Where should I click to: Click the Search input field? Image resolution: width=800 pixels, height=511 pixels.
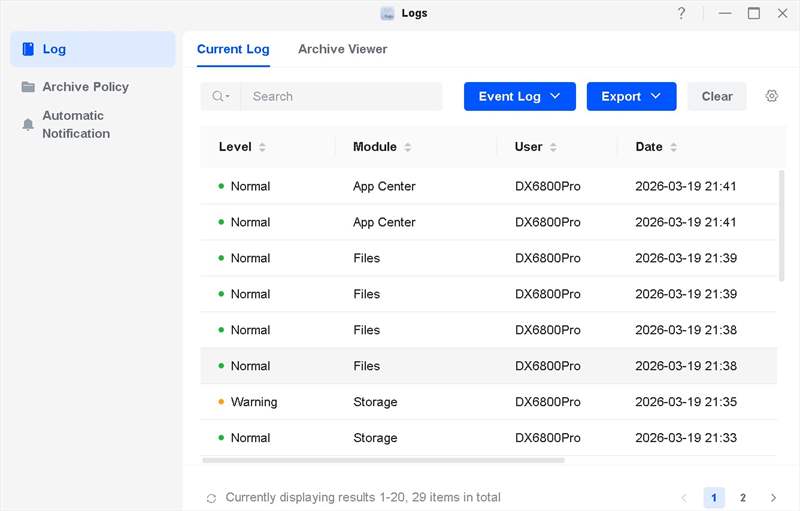340,96
